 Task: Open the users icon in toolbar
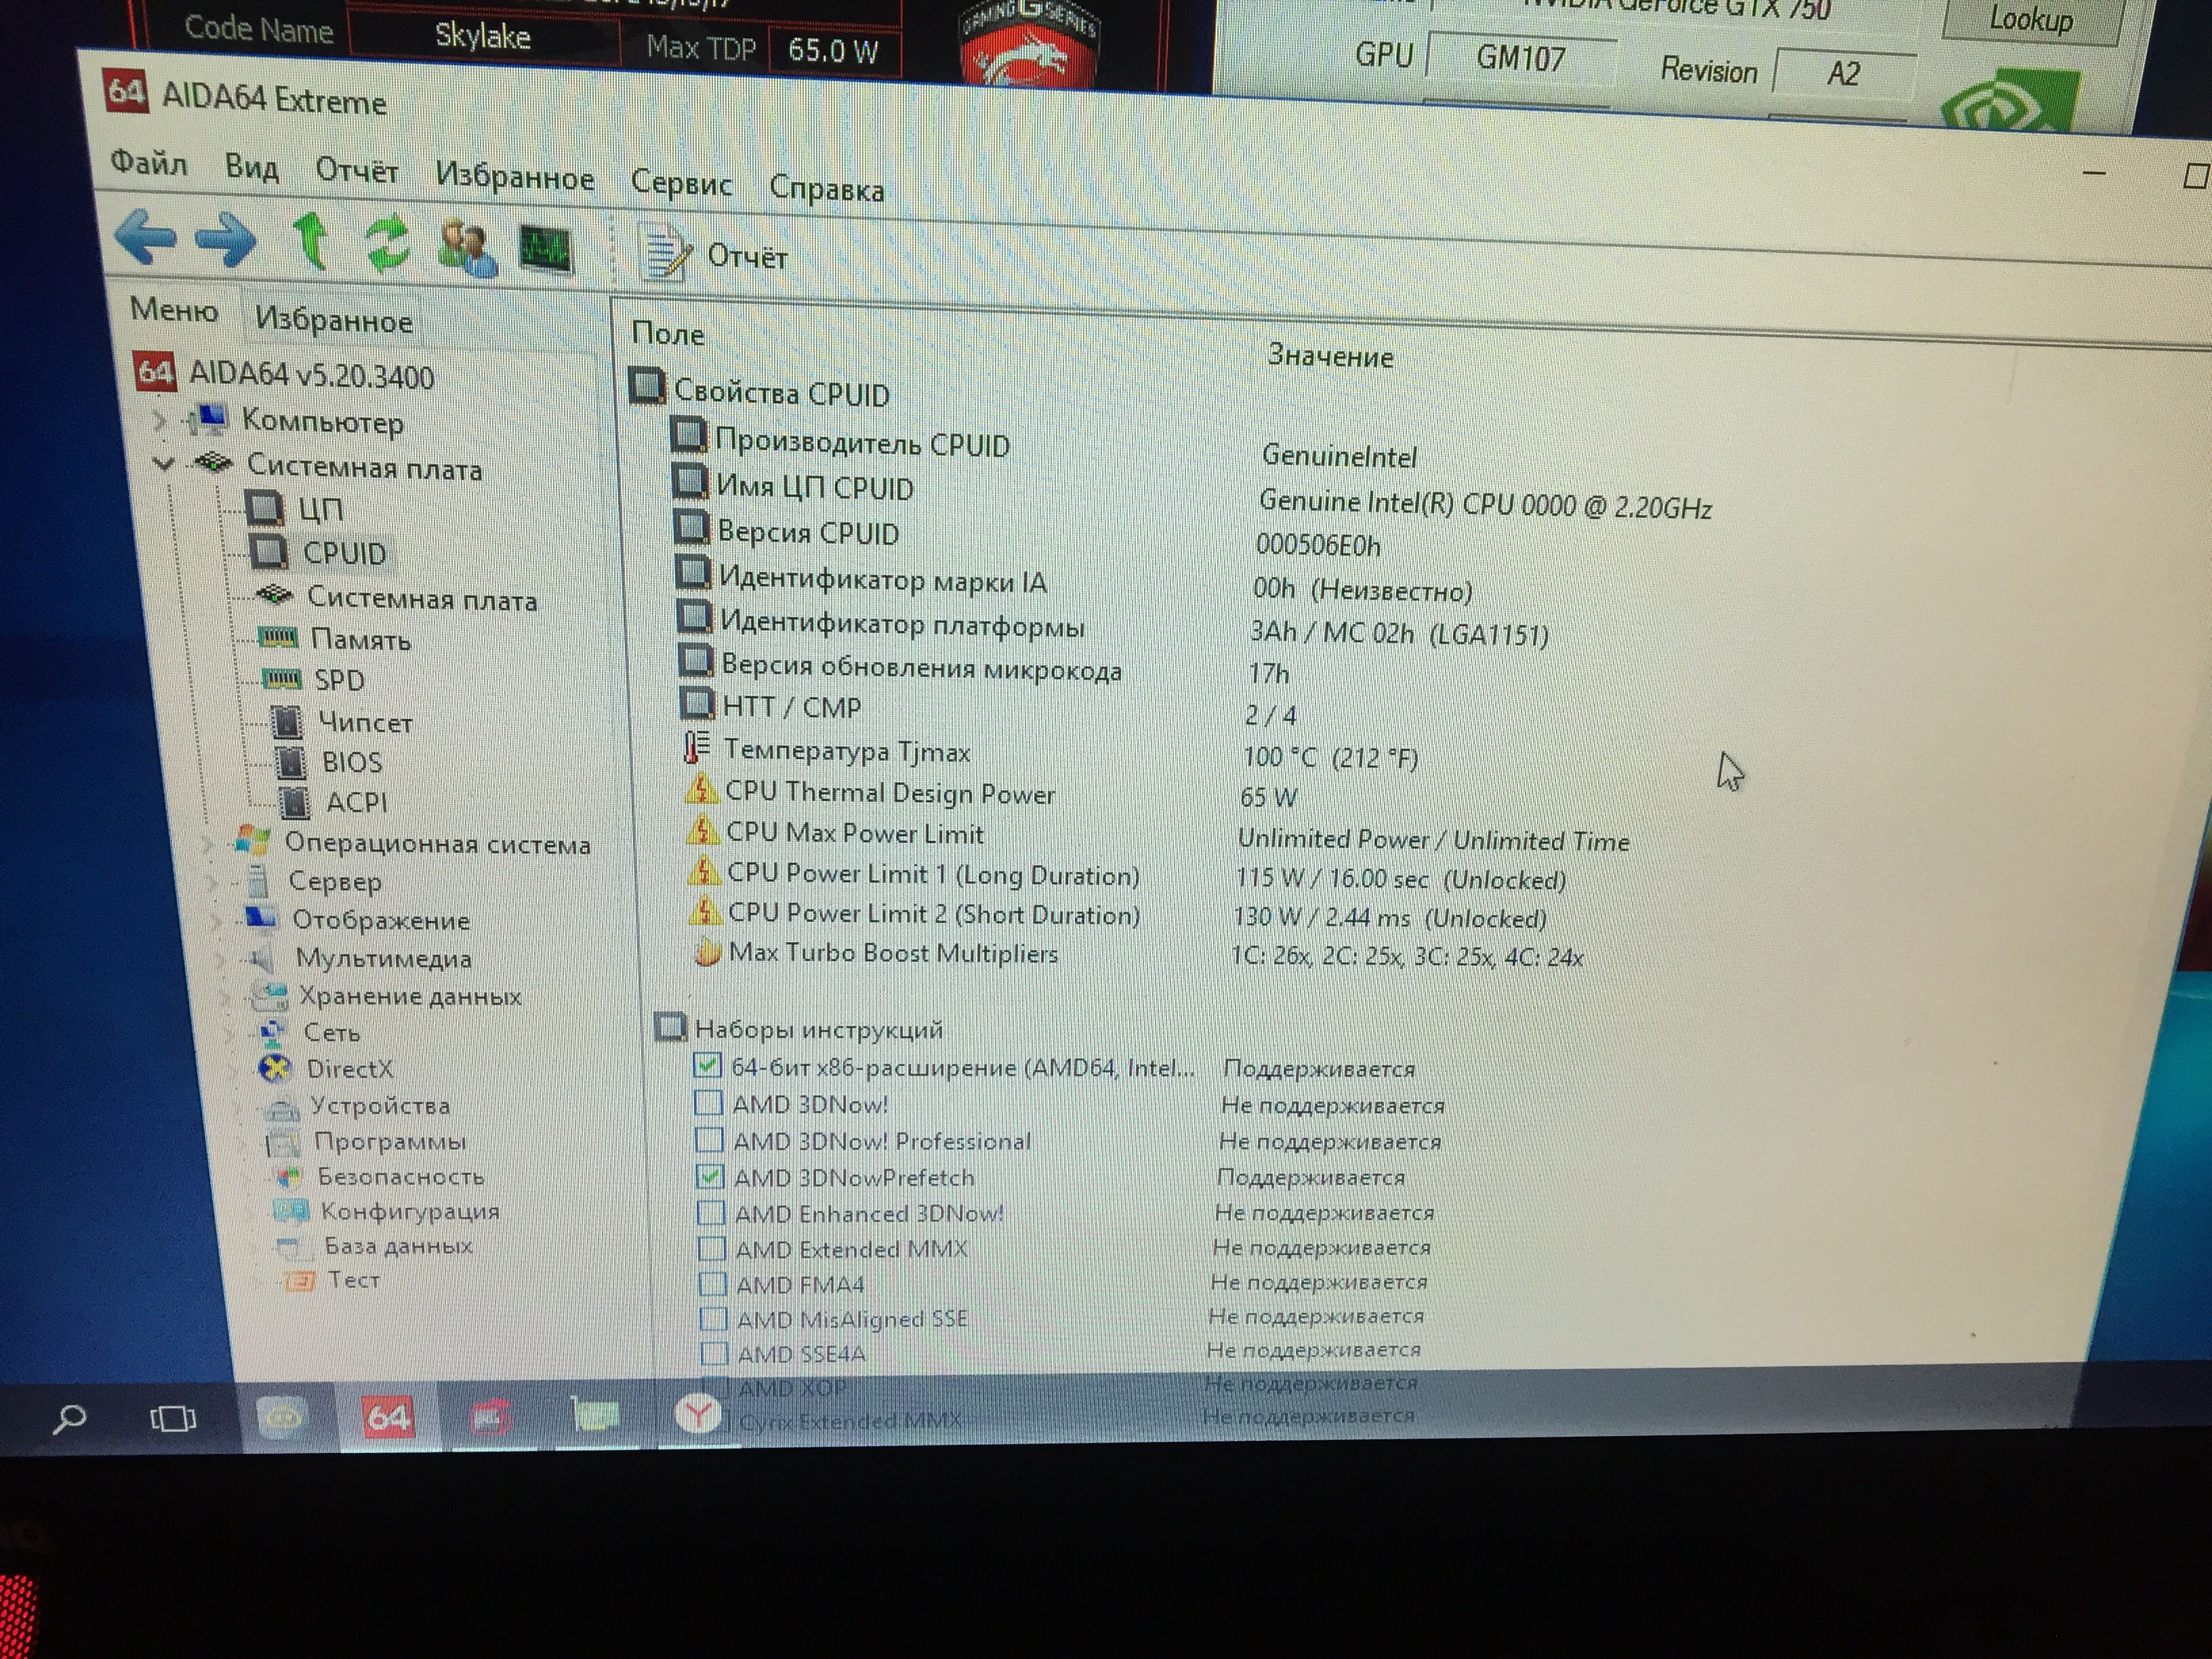click(x=466, y=247)
